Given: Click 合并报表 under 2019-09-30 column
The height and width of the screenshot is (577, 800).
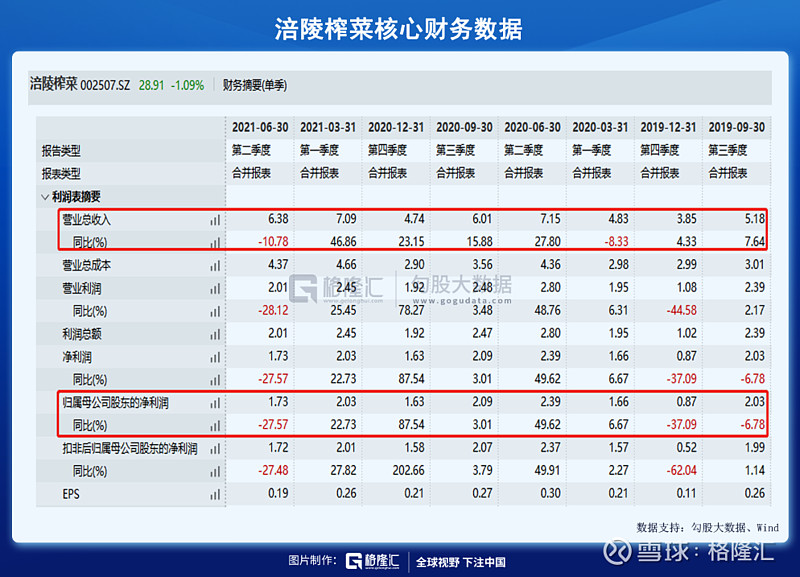Looking at the screenshot, I should click(x=728, y=173).
